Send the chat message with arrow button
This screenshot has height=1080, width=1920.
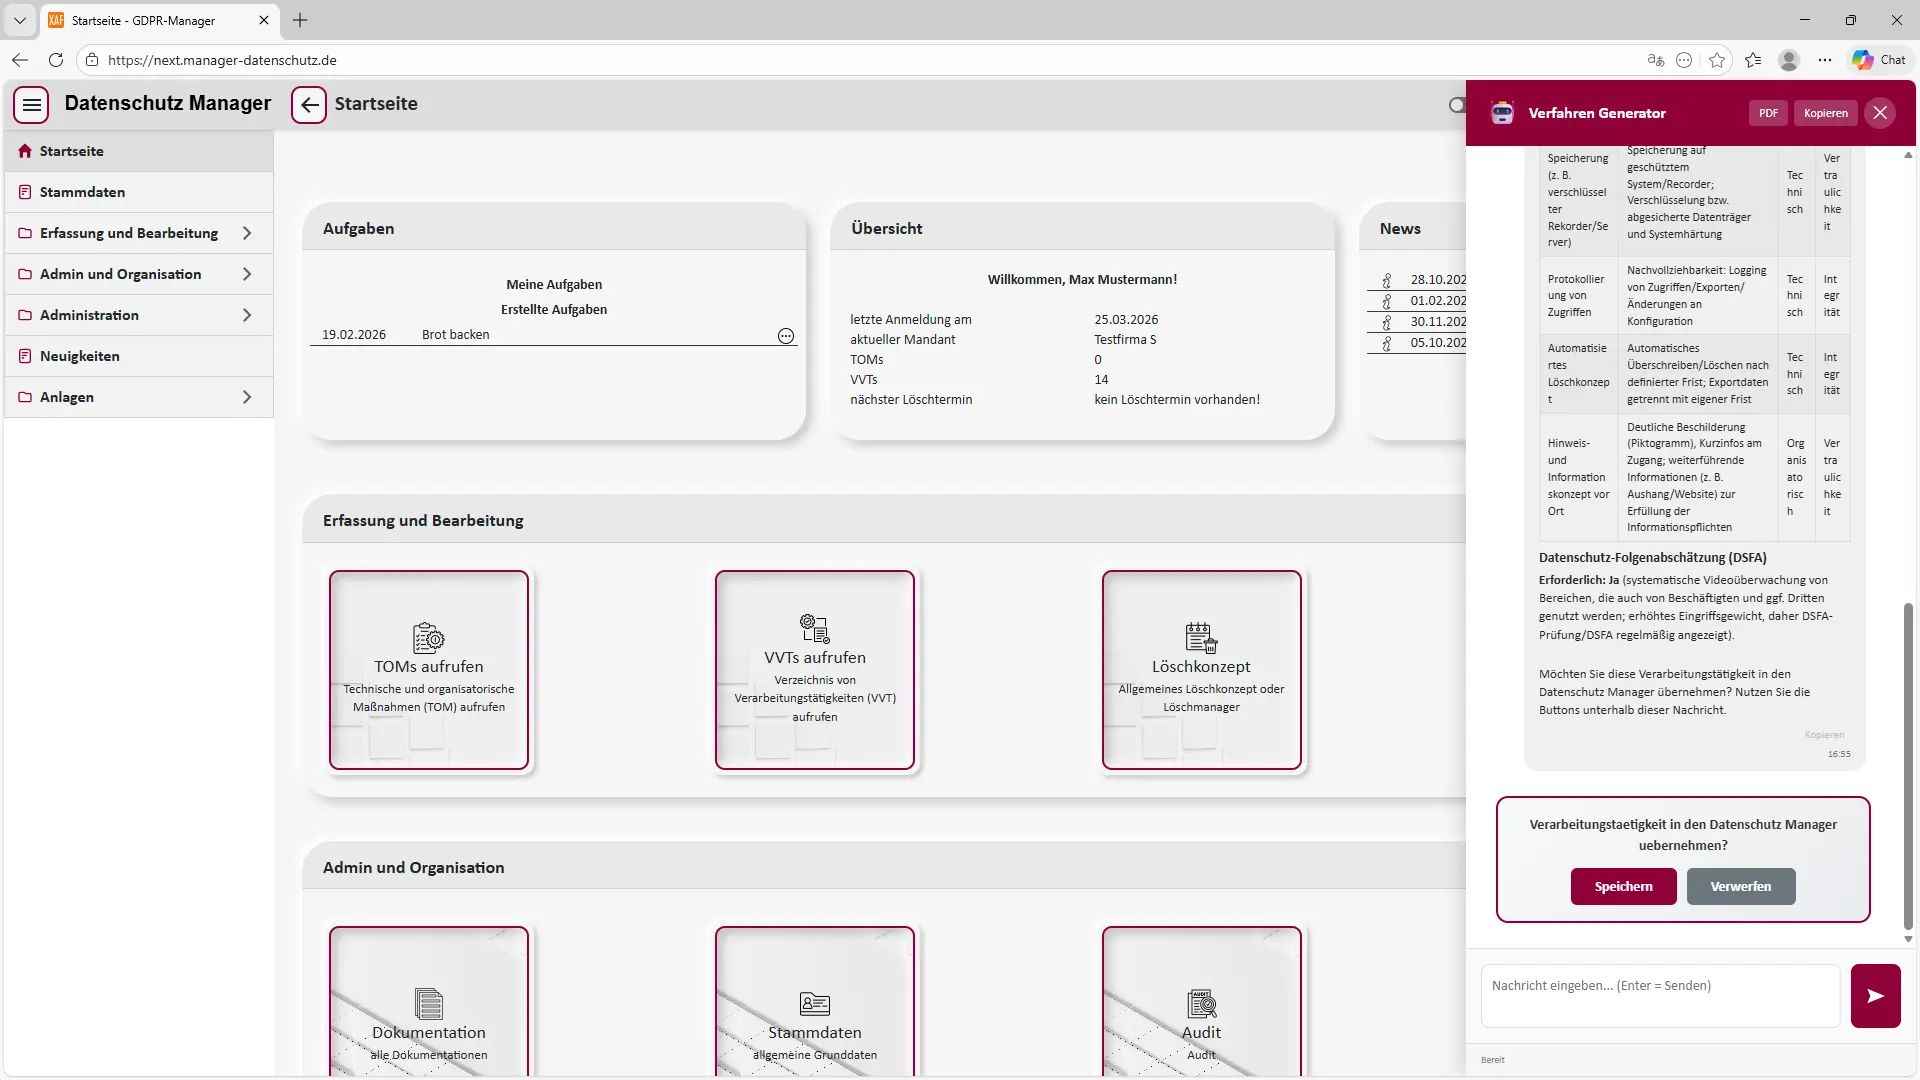(x=1875, y=996)
